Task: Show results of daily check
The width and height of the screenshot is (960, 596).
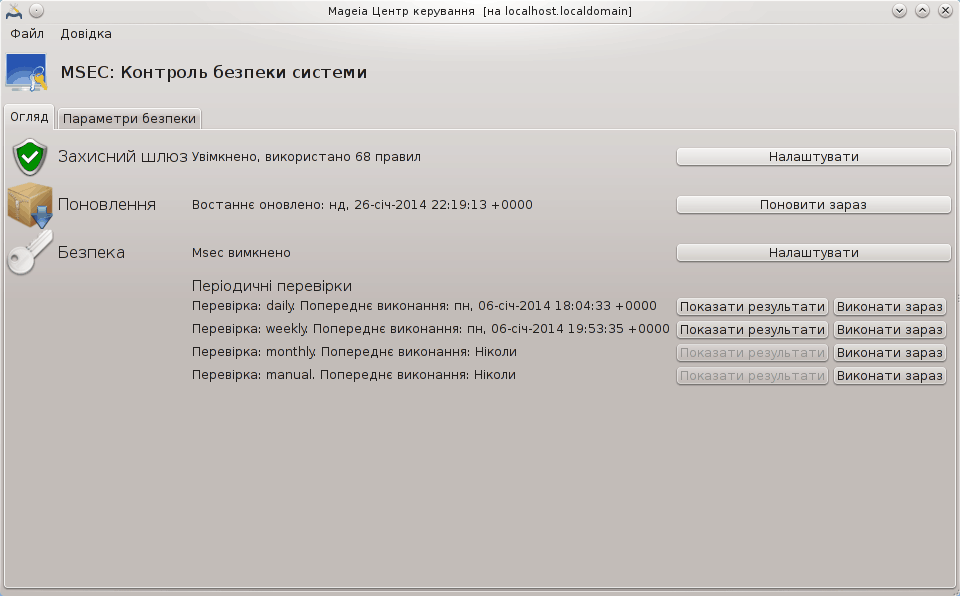Action: (752, 306)
